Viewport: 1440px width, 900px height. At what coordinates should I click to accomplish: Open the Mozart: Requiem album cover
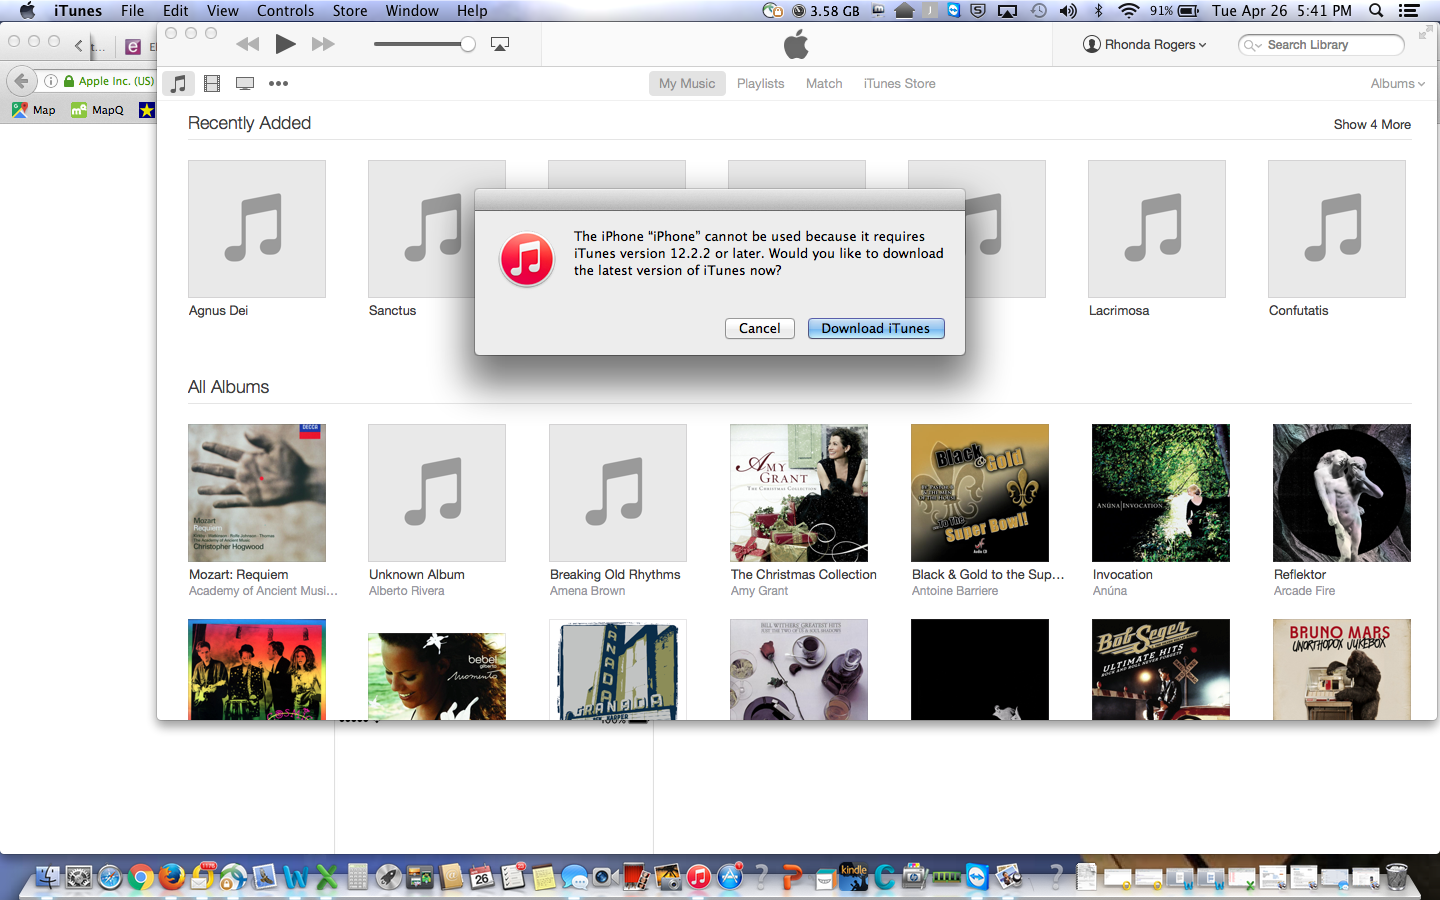click(257, 493)
